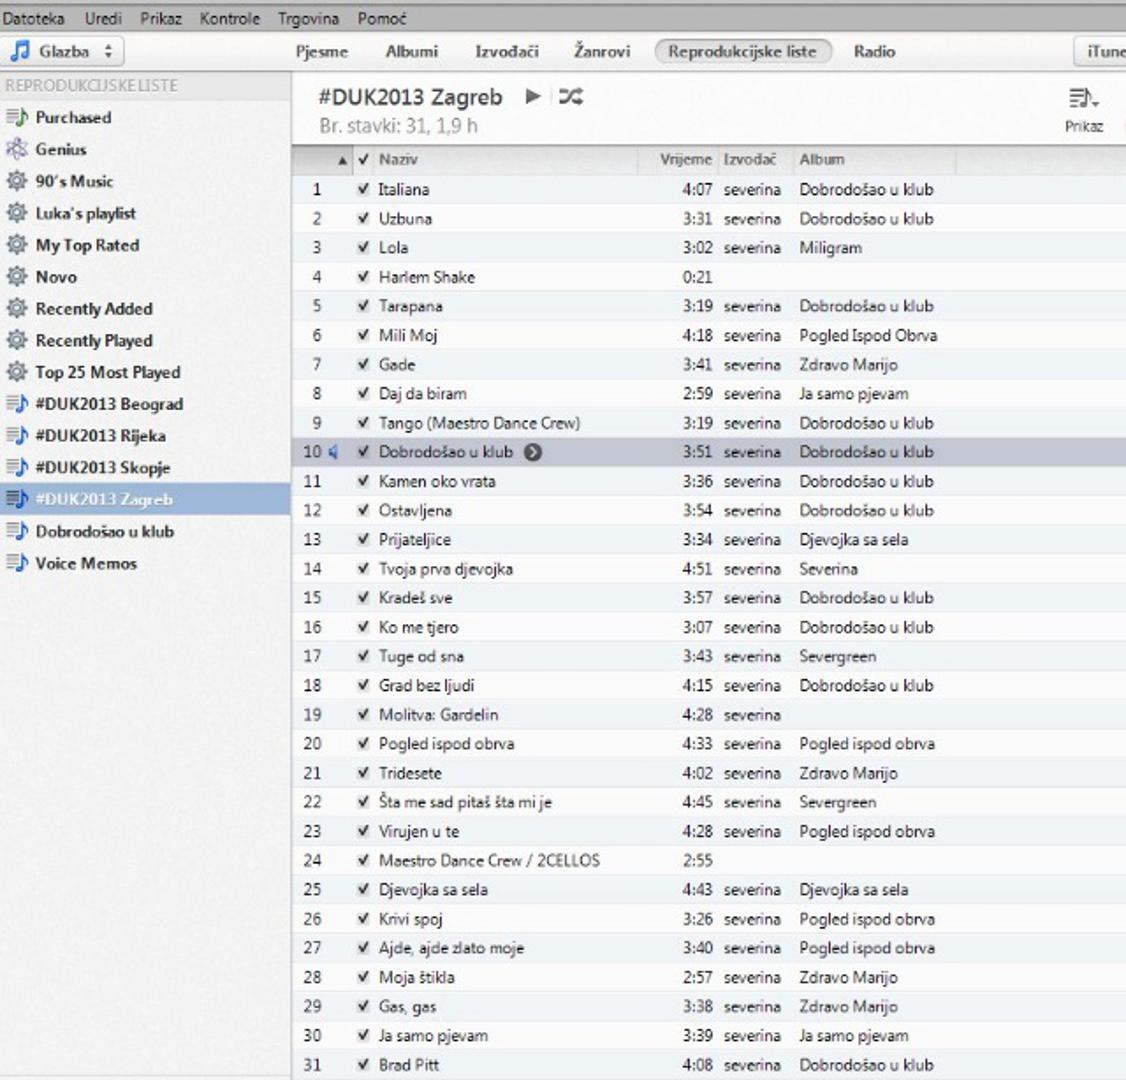Screen dimensions: 1126x1080
Task: Toggle checkbox for Brad Pitt track
Action: (363, 1065)
